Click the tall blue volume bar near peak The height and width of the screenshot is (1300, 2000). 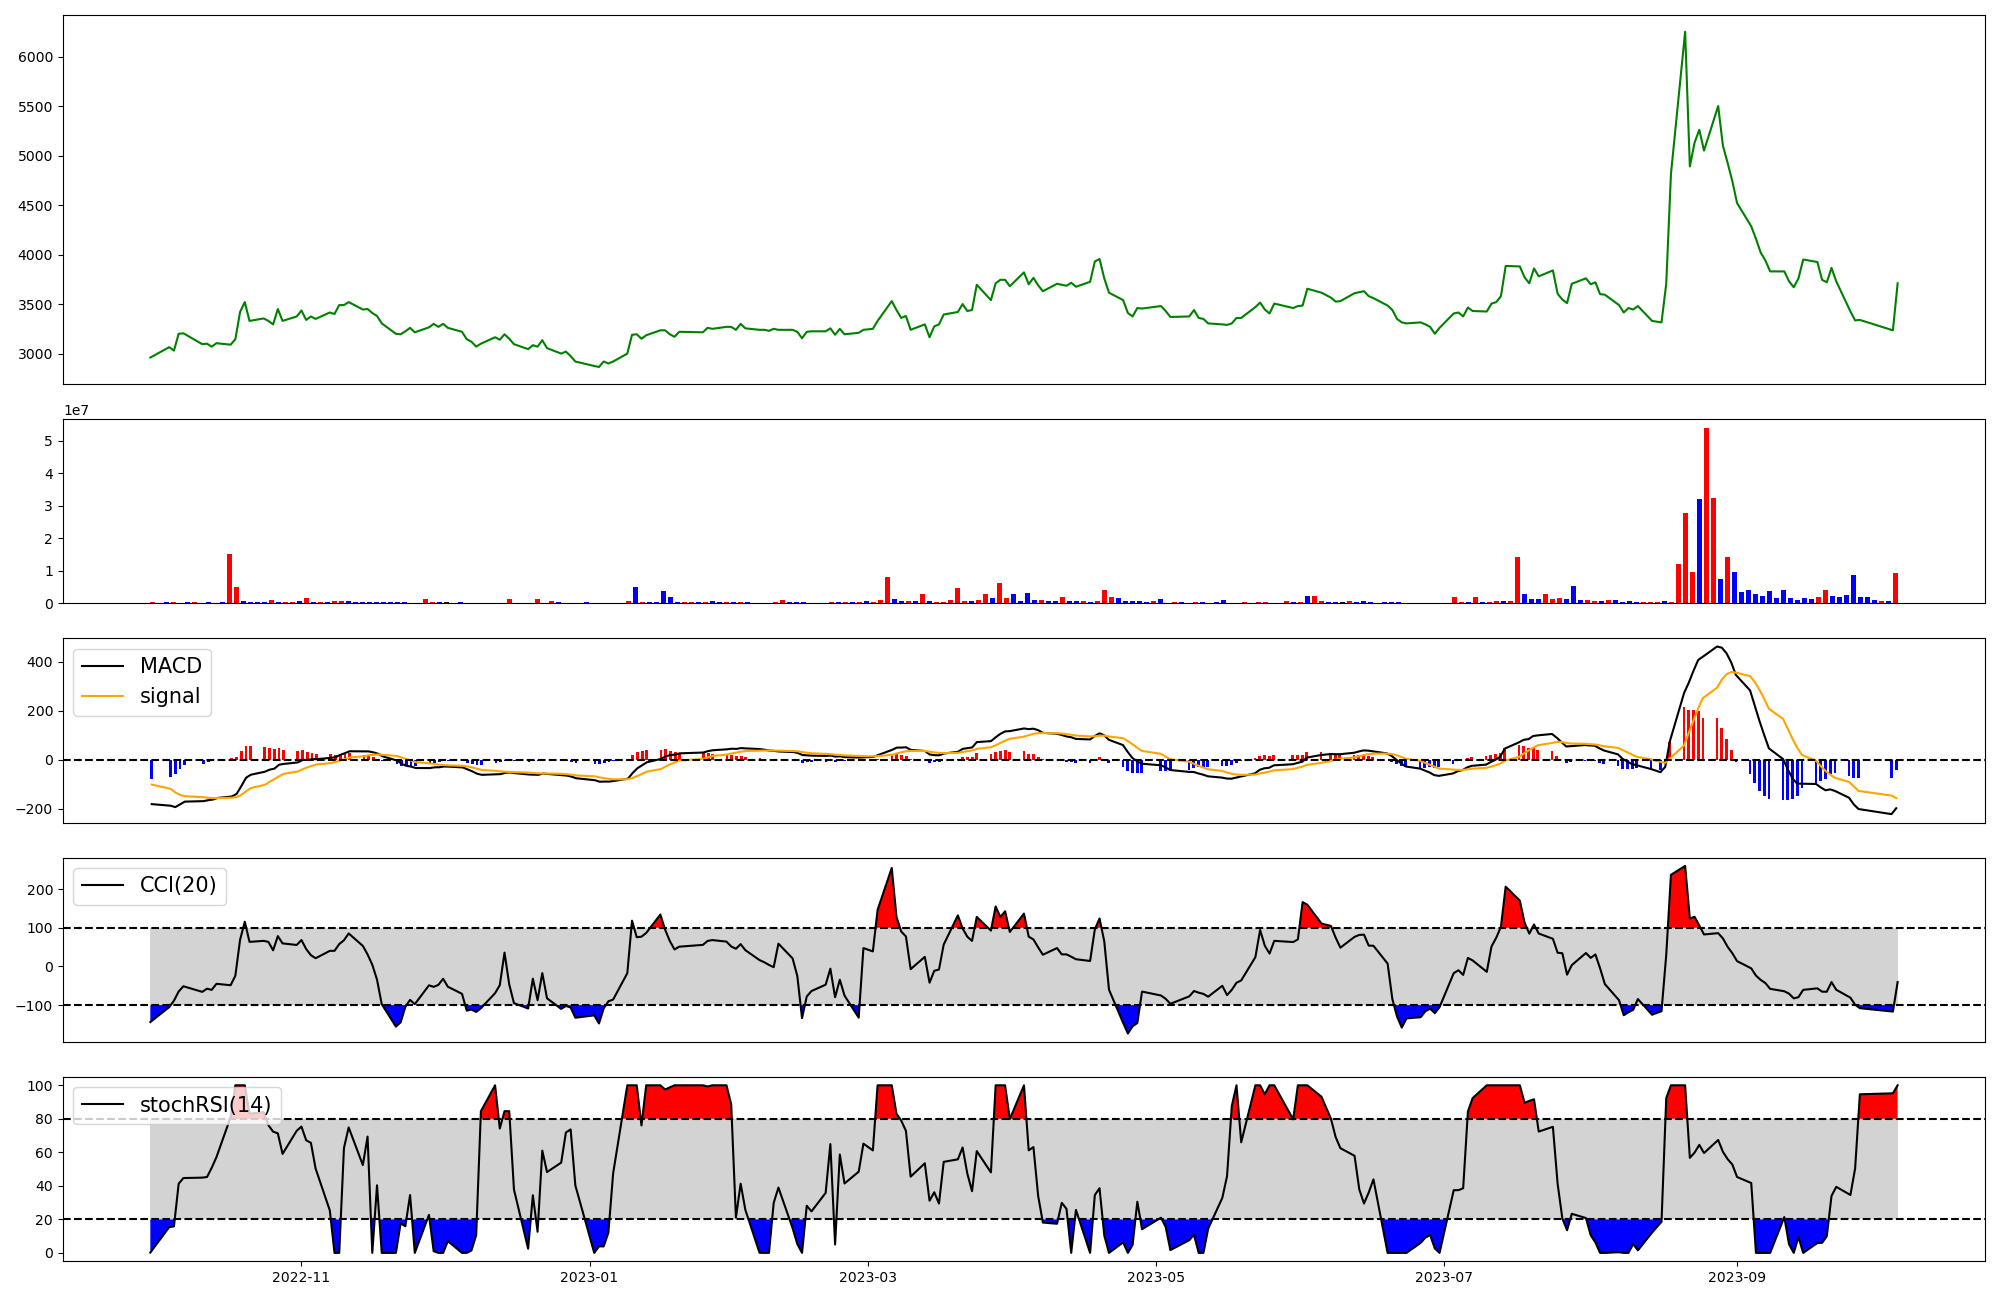pos(1699,551)
